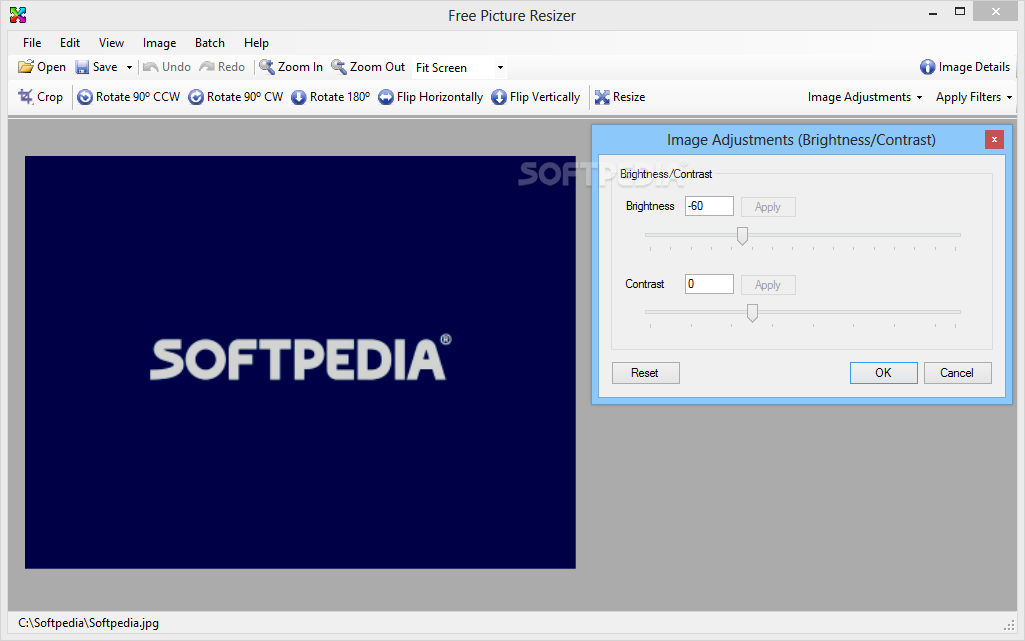Expand the Save dropdown arrow
Viewport: 1025px width, 641px height.
click(129, 67)
